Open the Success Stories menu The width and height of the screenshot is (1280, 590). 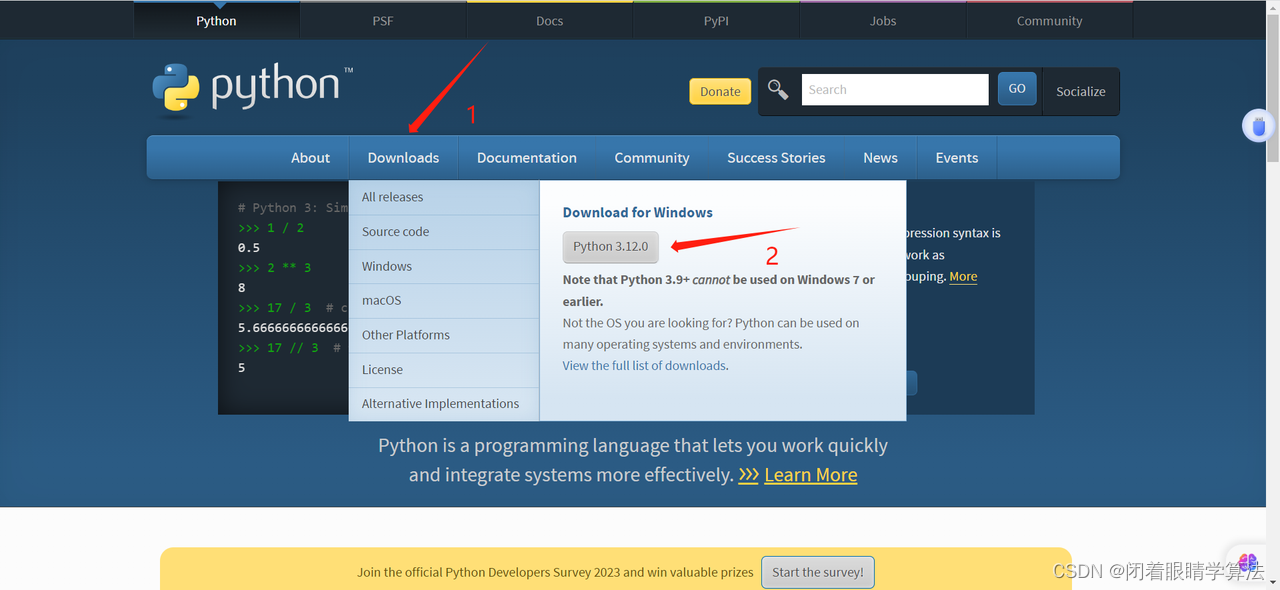[x=776, y=158]
